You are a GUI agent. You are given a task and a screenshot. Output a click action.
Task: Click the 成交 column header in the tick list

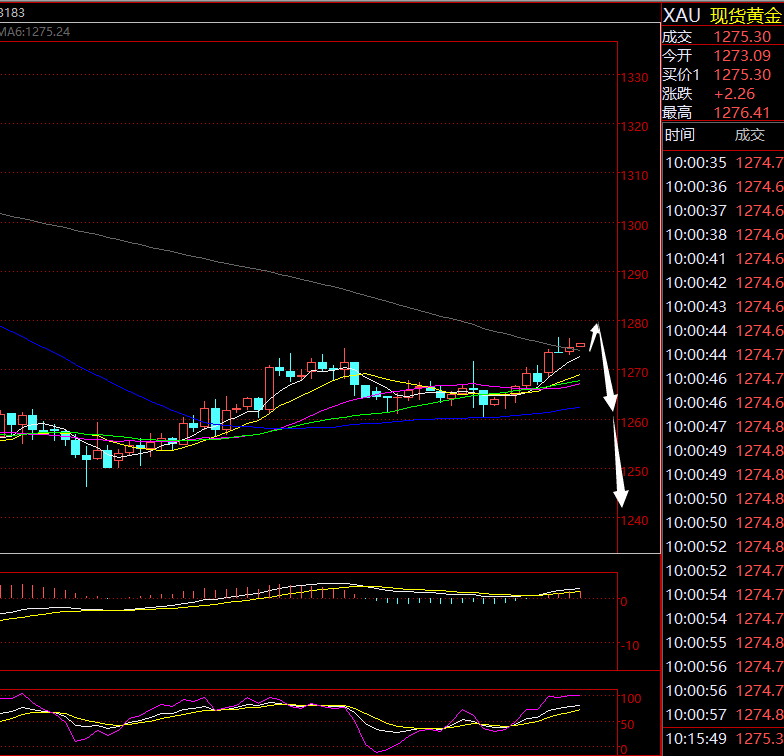[x=750, y=134]
